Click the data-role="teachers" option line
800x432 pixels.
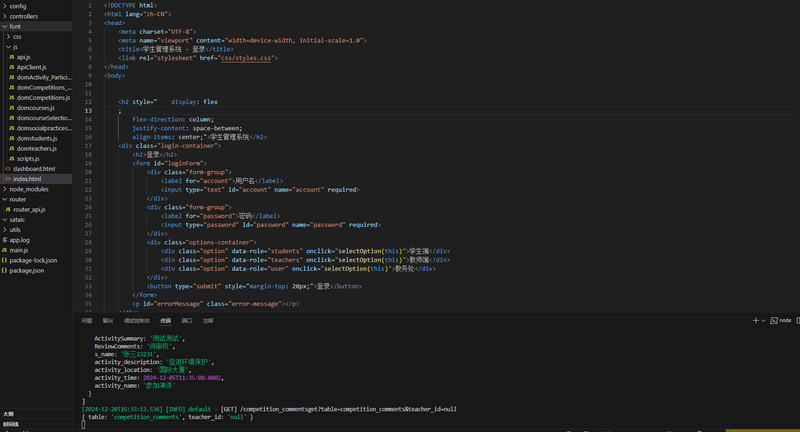click(x=305, y=260)
